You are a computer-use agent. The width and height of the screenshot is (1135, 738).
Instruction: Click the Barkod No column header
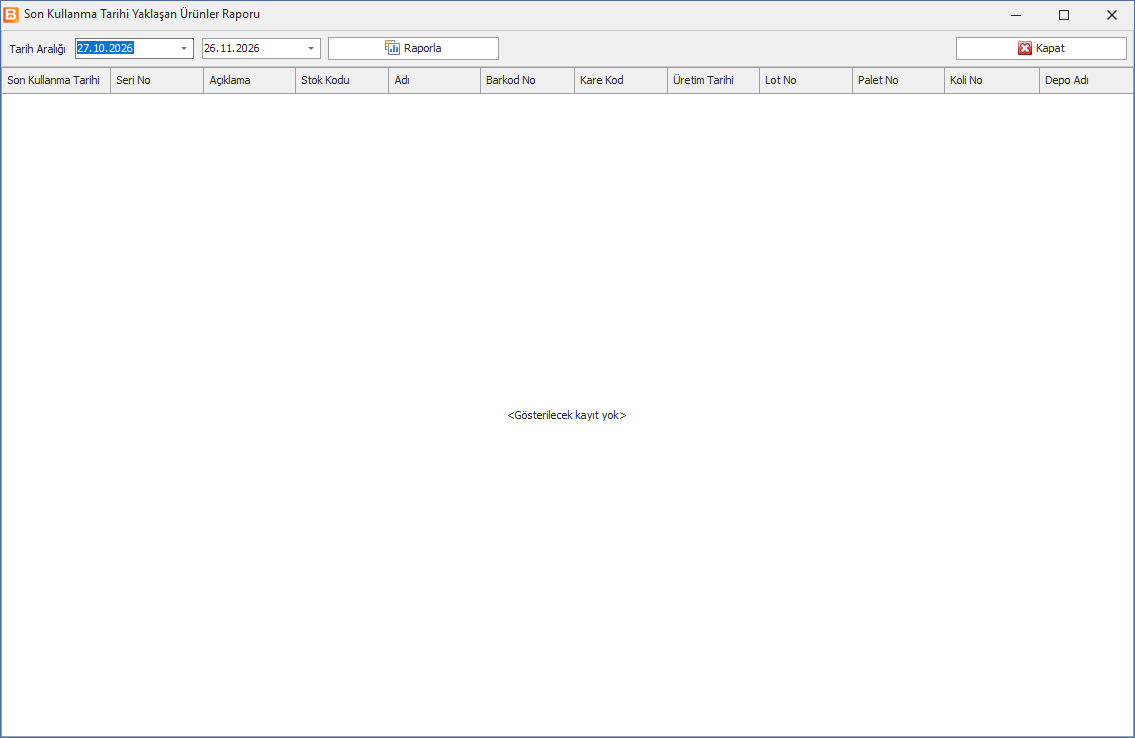pyautogui.click(x=527, y=80)
